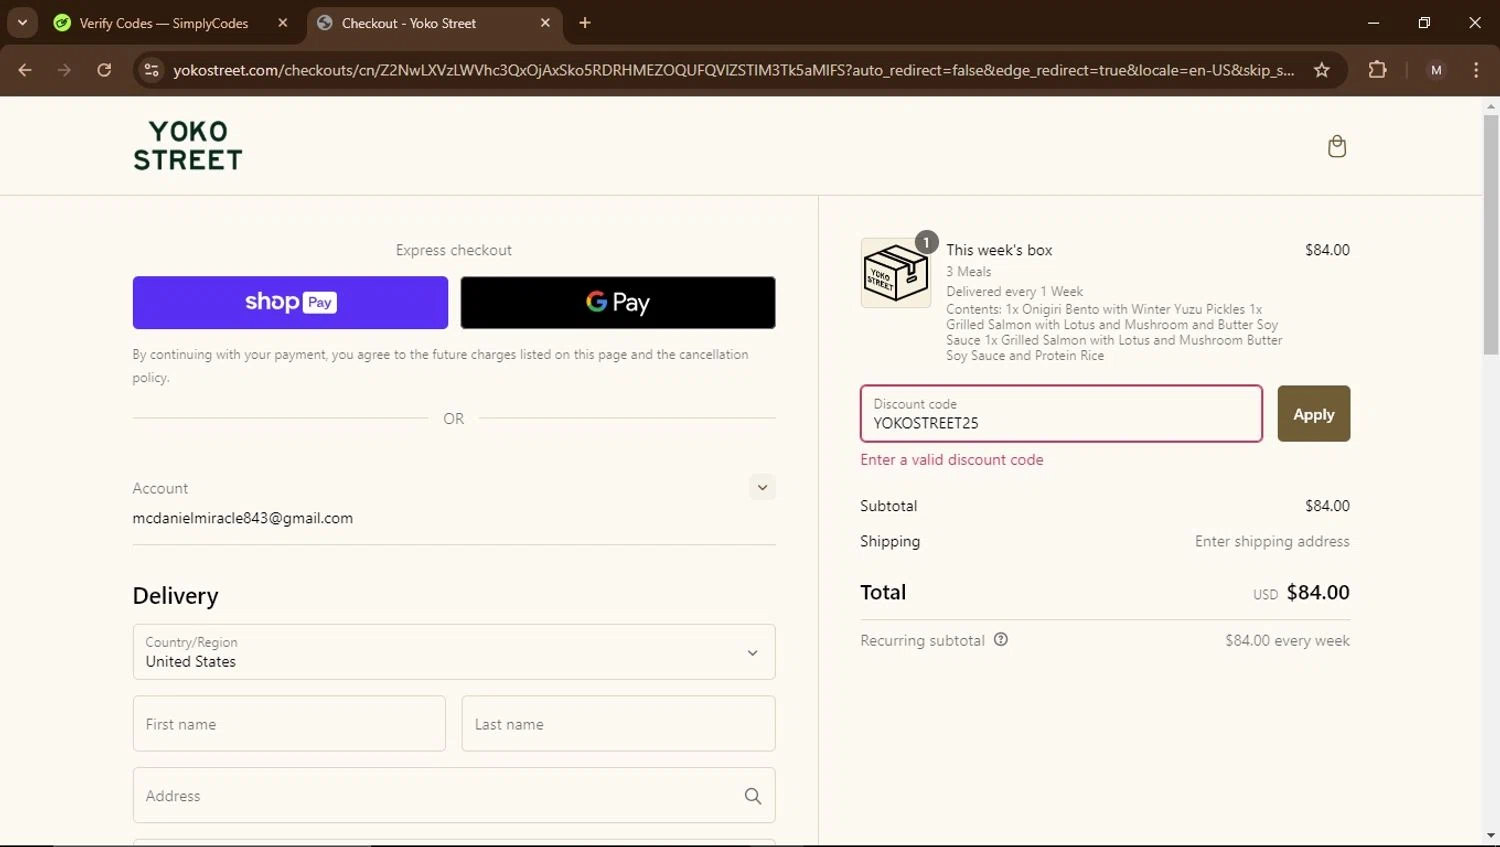1500x847 pixels.
Task: Open a new browser tab
Action: click(585, 23)
